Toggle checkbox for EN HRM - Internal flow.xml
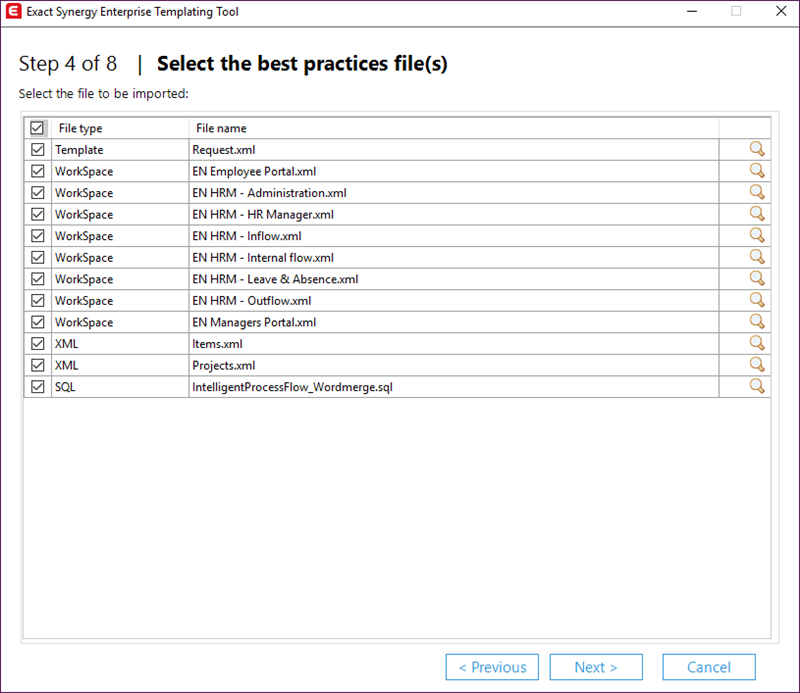This screenshot has height=693, width=800. [37, 257]
